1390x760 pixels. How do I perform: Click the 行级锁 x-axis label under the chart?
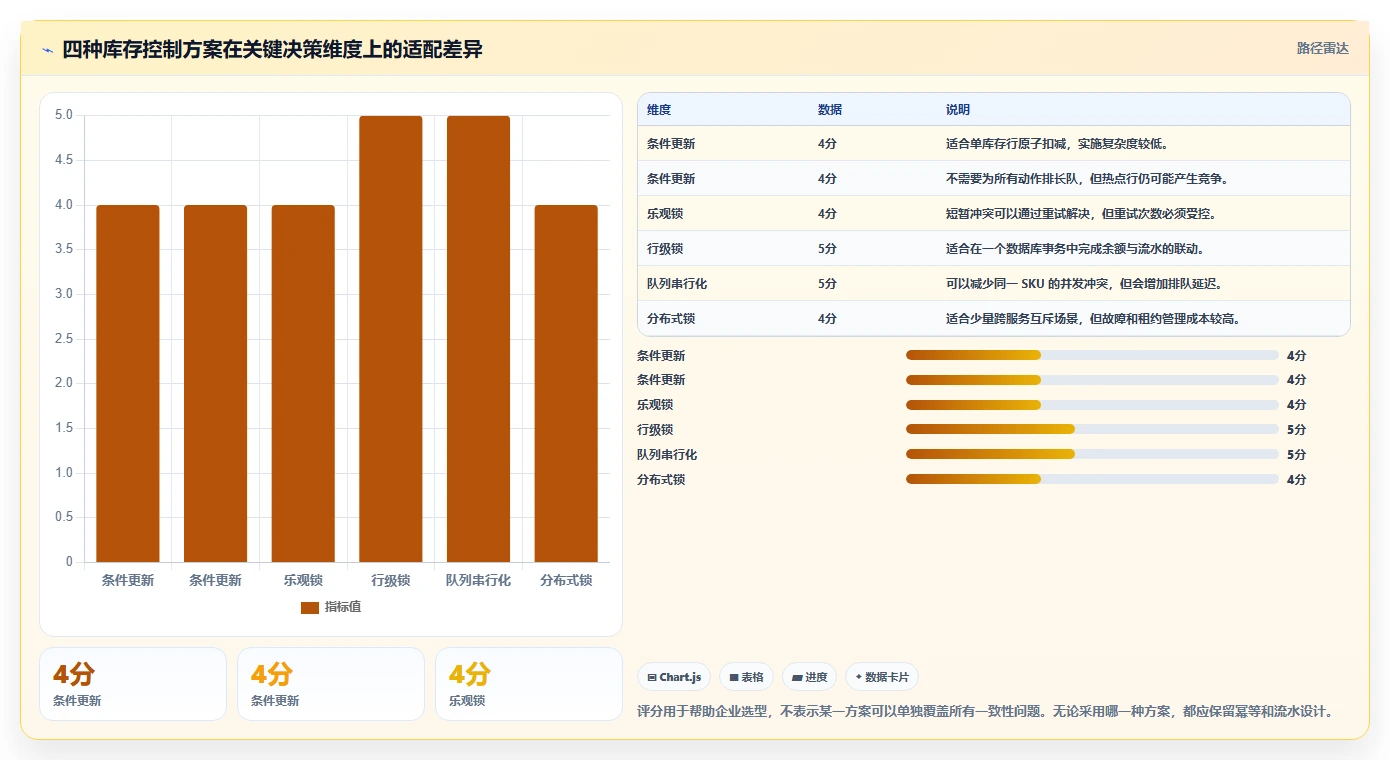[x=391, y=580]
